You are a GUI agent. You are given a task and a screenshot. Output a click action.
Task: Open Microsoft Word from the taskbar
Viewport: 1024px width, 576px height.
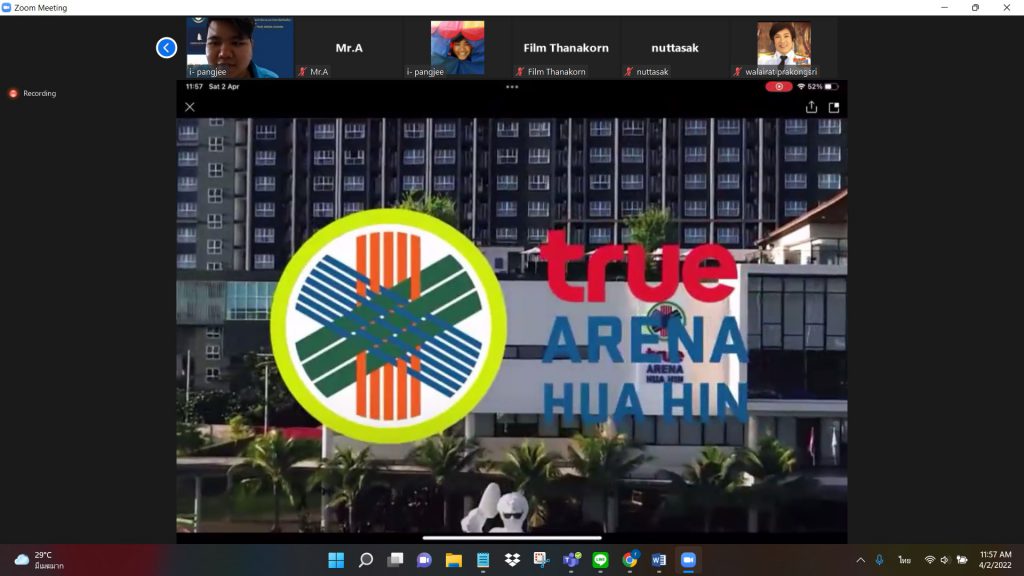click(x=659, y=560)
